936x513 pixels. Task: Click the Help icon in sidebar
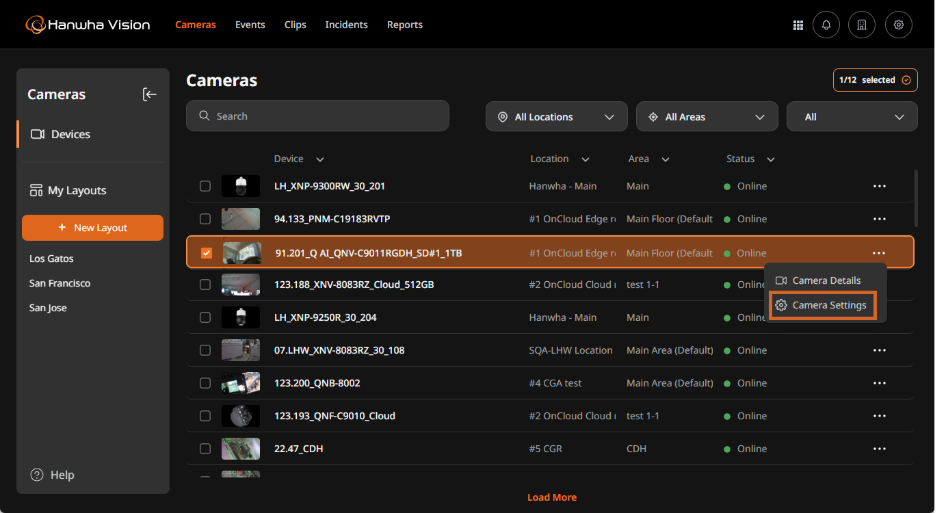coord(37,475)
